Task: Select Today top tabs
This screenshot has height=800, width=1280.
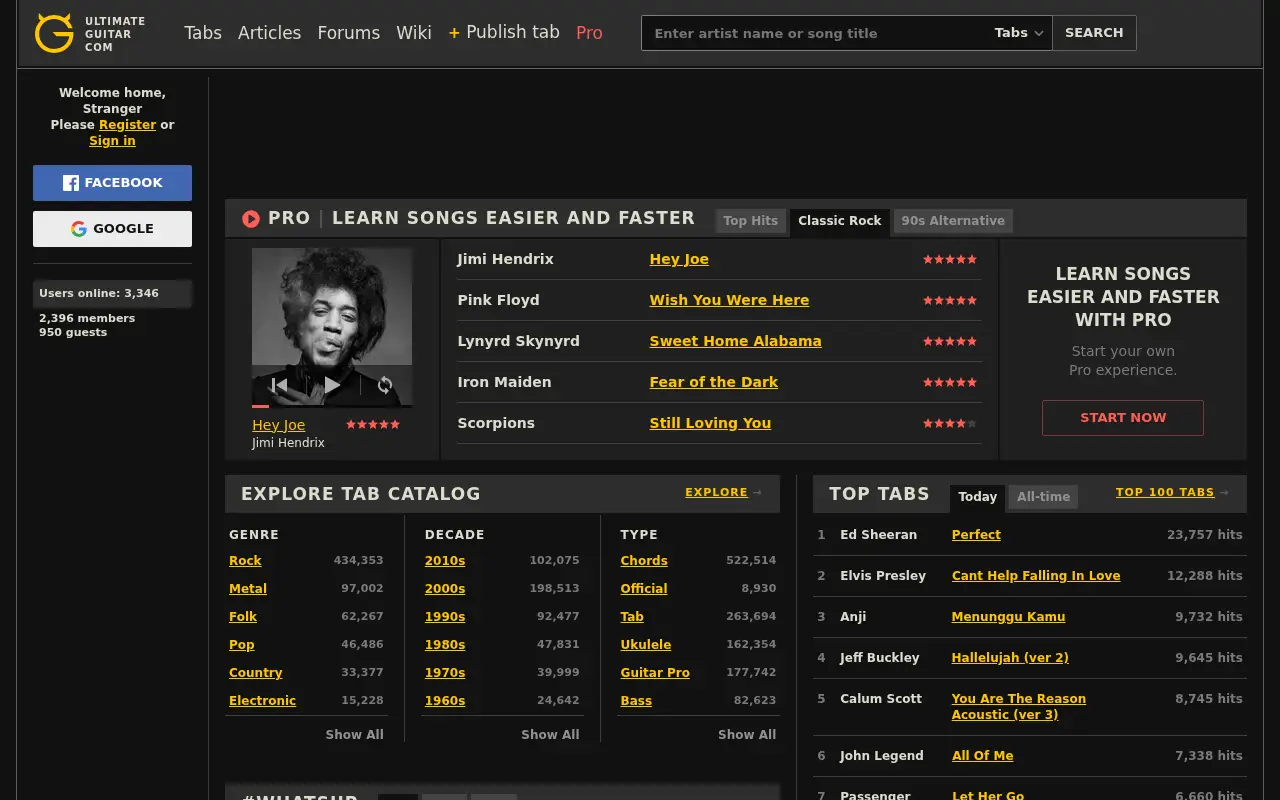Action: [x=977, y=497]
